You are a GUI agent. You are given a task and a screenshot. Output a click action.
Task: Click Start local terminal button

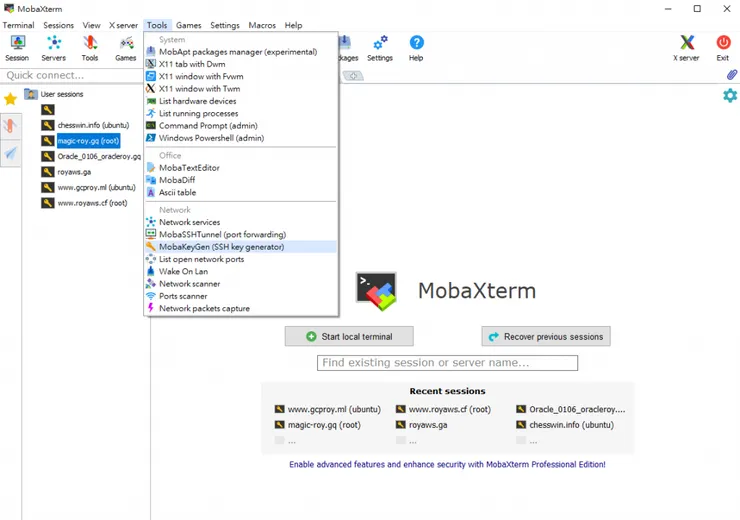349,336
